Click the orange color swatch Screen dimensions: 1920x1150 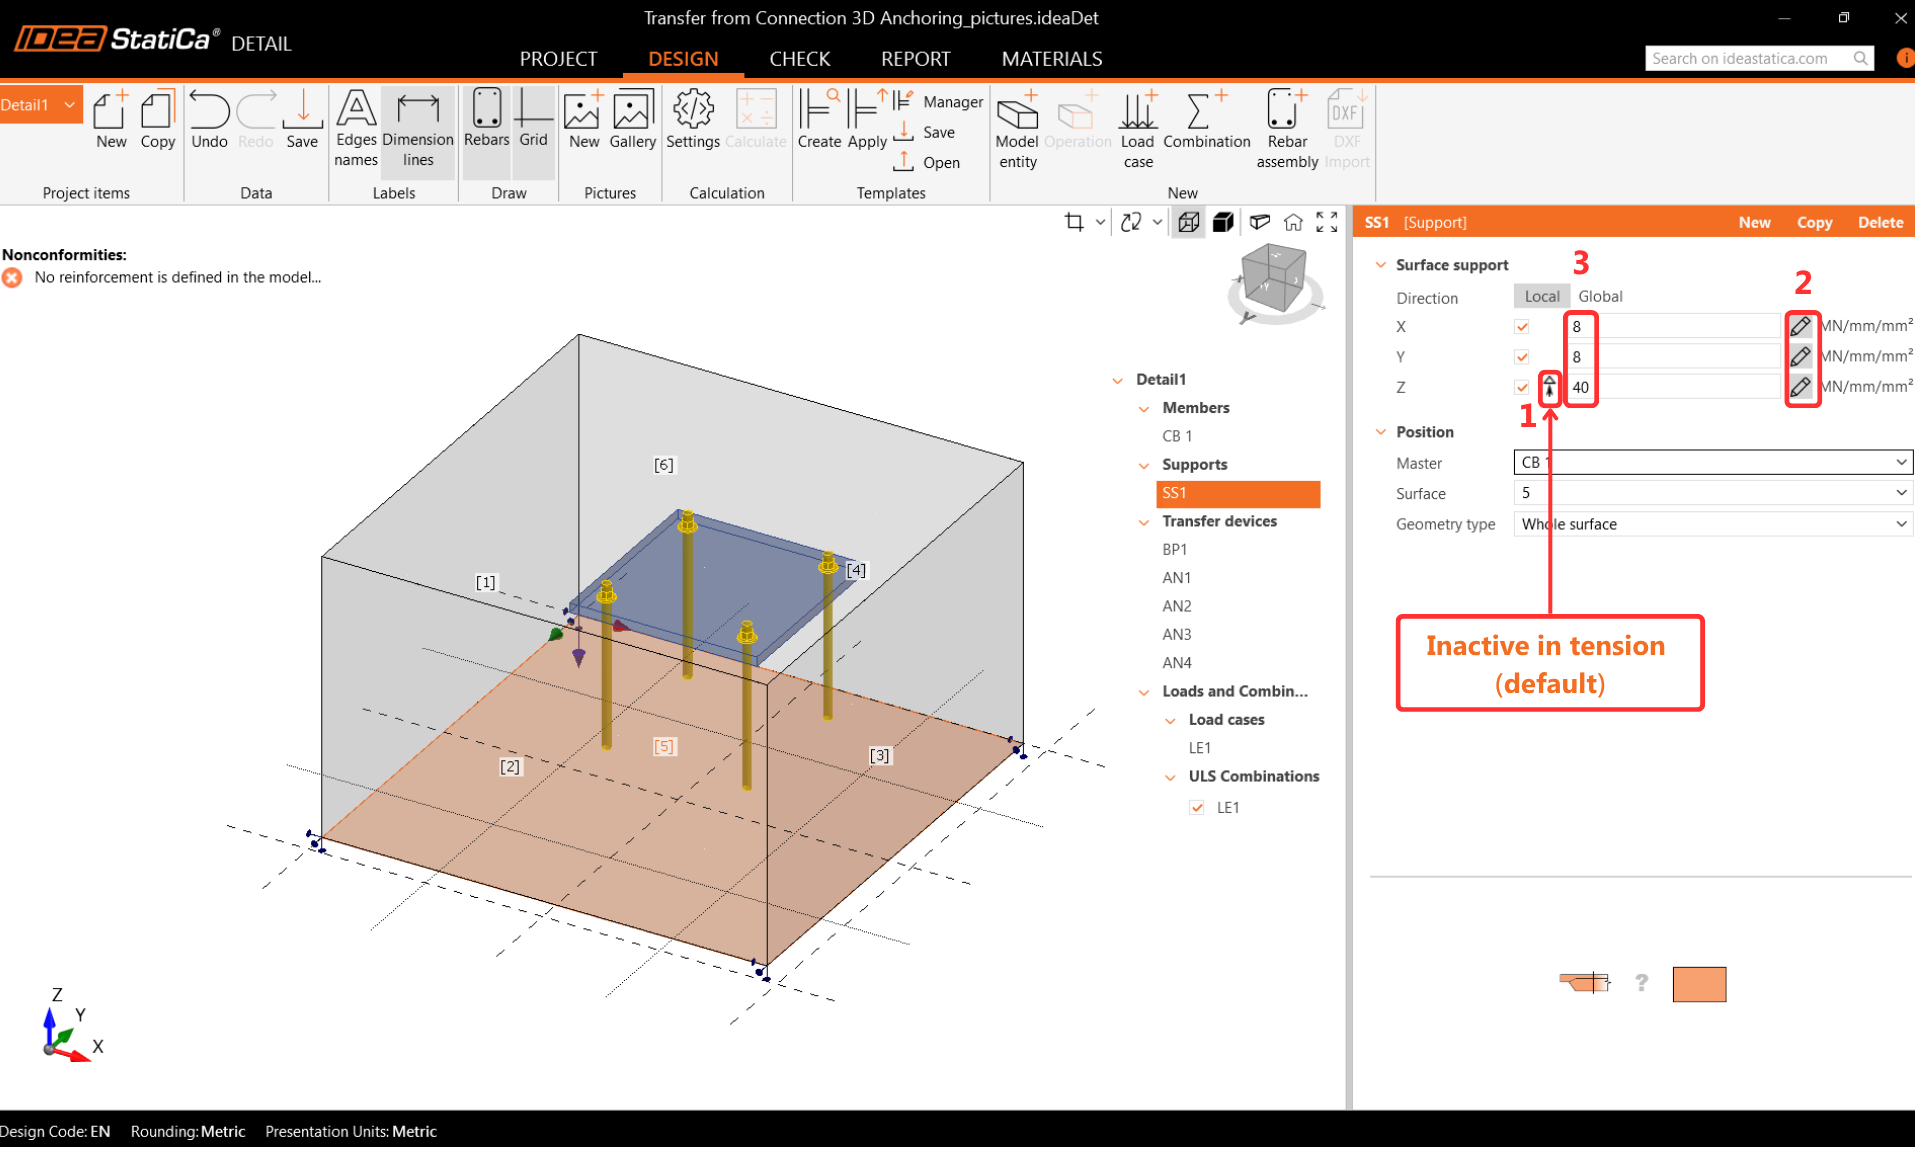coord(1698,984)
